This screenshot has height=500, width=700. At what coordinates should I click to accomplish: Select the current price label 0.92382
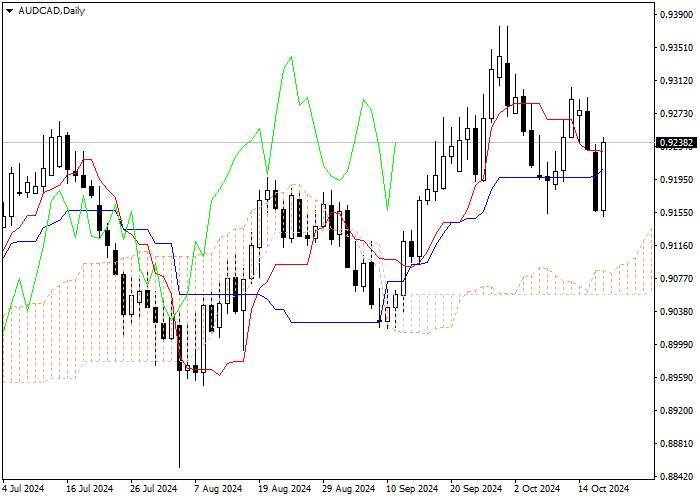[676, 143]
